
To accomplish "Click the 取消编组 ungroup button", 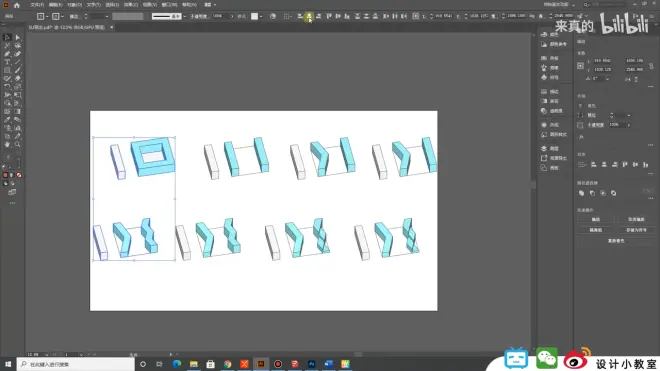I will click(x=636, y=219).
